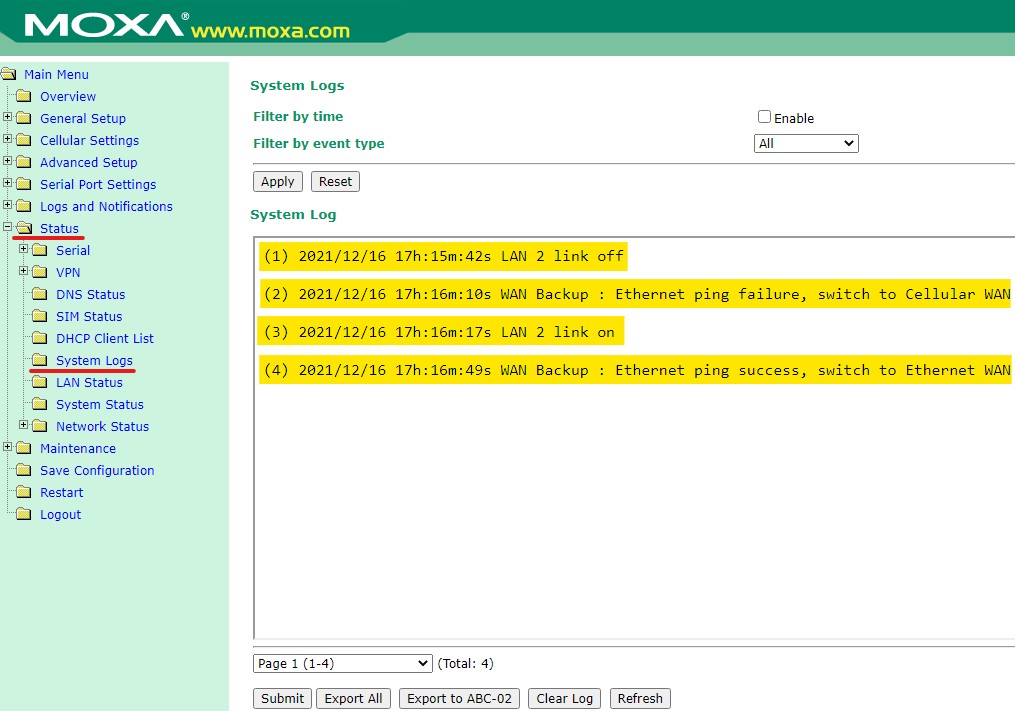Click the Restart folder icon

(x=24, y=493)
